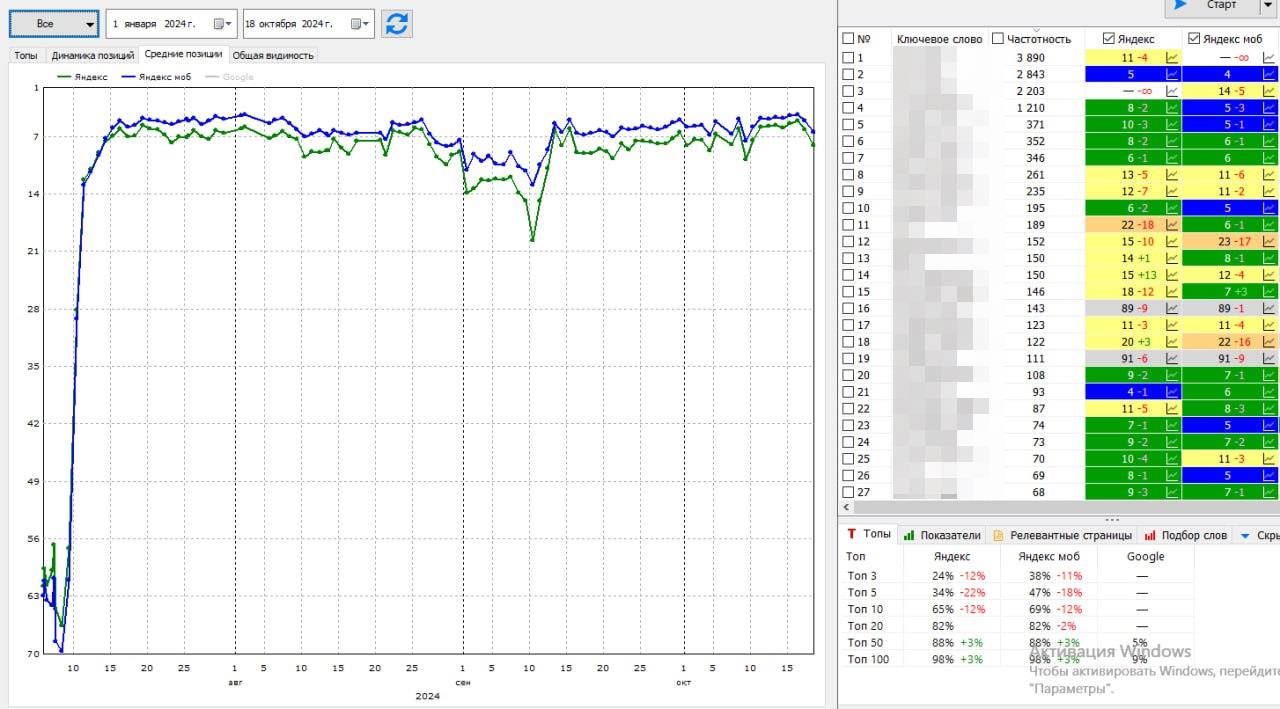Open chart icon in row 2 Яндекс моб column
Screen dimensions: 1280x709
coord(1269,75)
